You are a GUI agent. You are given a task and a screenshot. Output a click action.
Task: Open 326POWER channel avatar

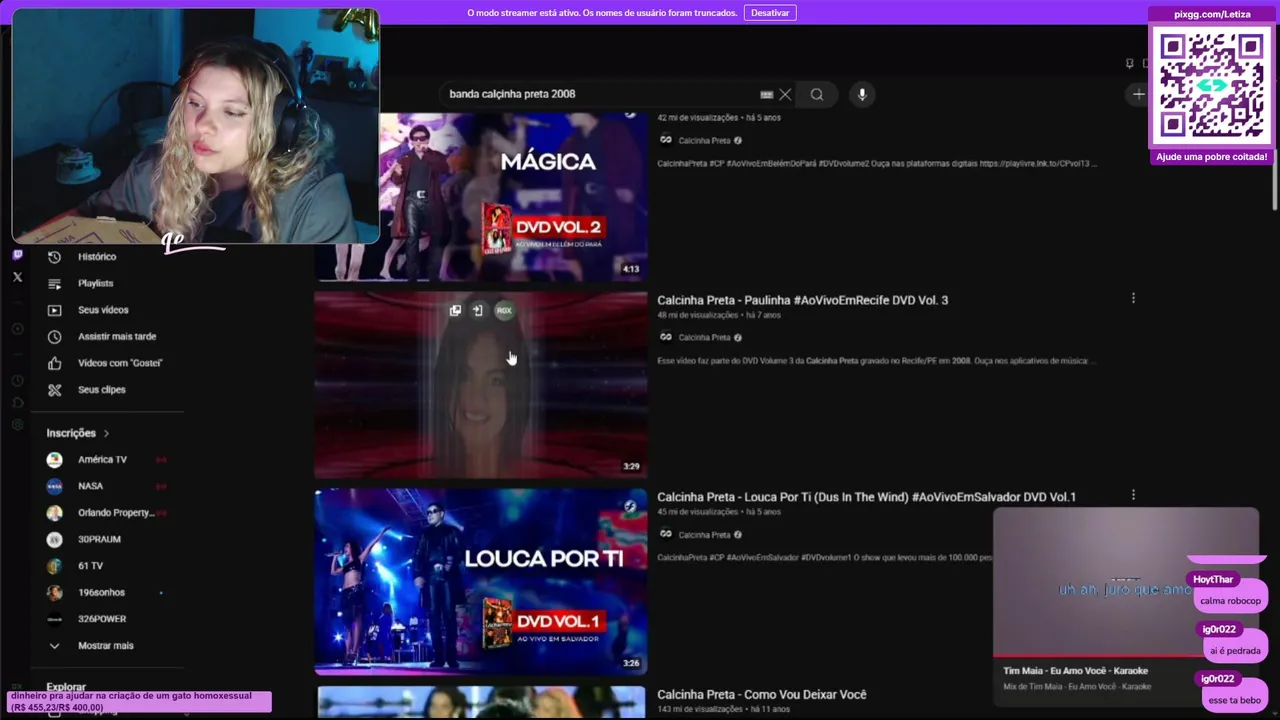(x=55, y=619)
